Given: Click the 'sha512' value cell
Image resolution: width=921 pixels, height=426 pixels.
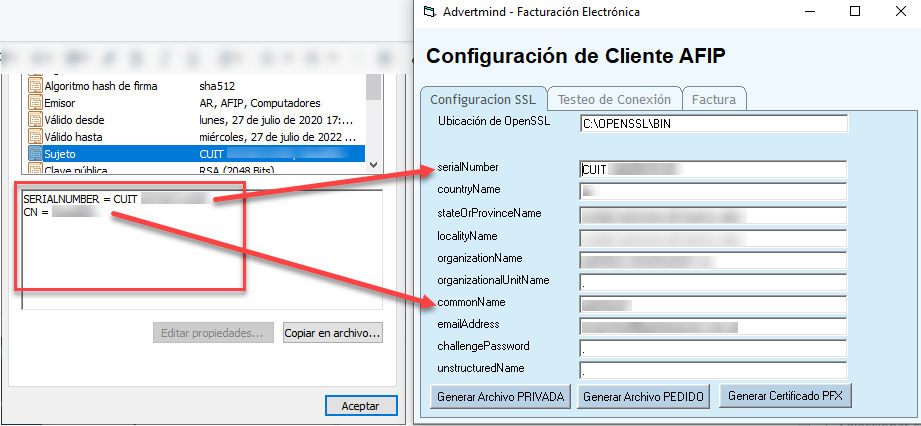Looking at the screenshot, I should 217,86.
